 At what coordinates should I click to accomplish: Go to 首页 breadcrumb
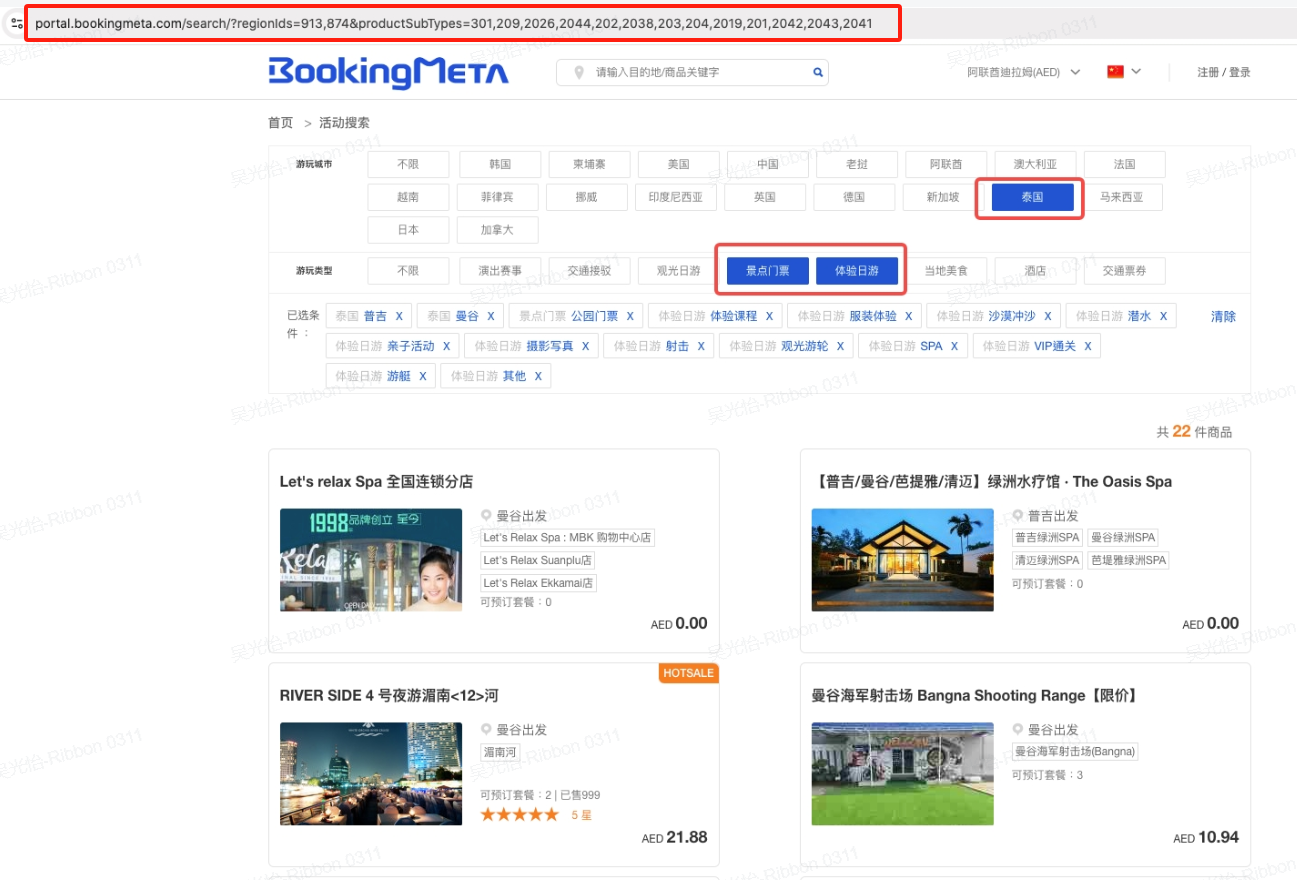[x=280, y=123]
